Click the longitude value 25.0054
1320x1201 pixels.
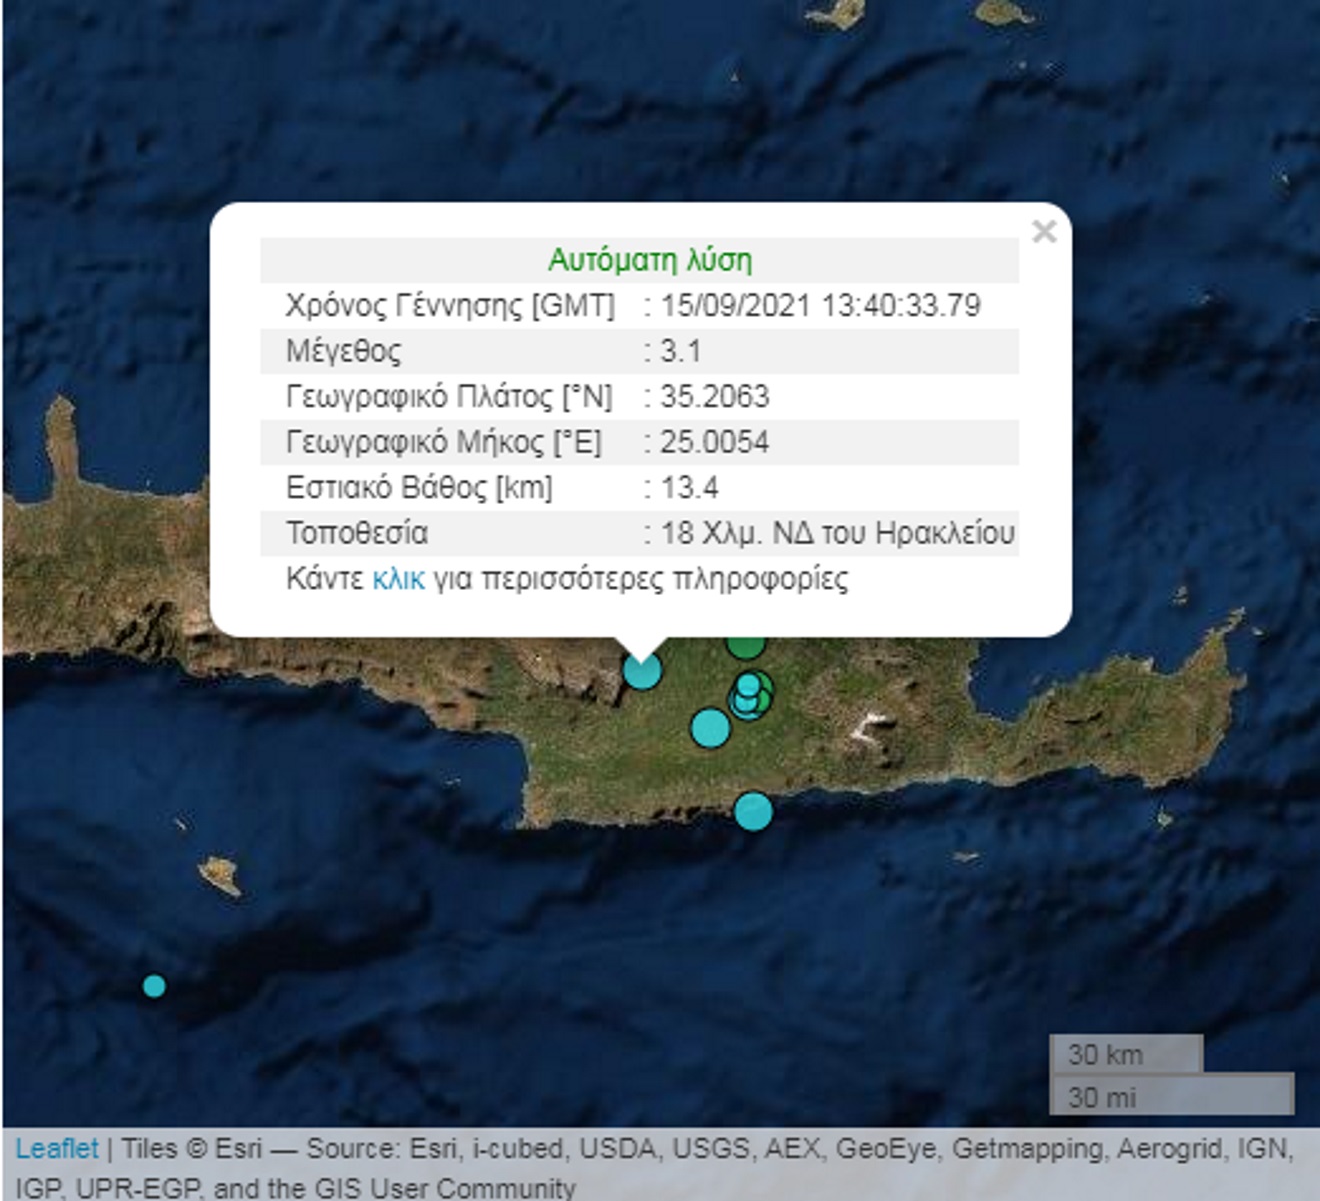[714, 442]
